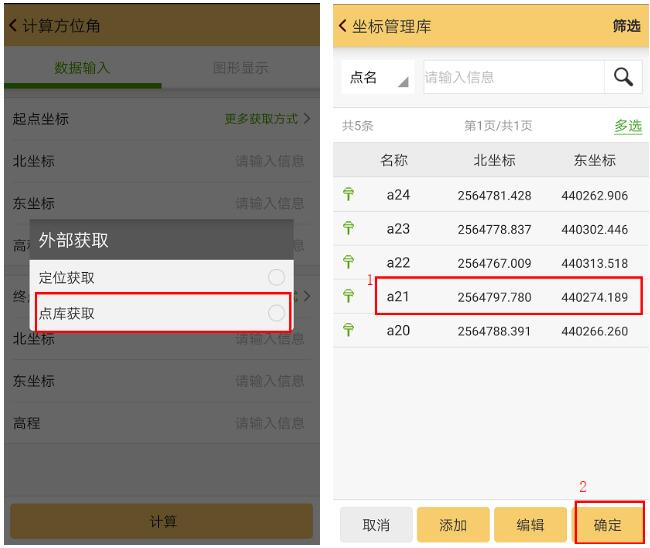
Task: Switch to the 数据输入 tab
Action: 82,68
